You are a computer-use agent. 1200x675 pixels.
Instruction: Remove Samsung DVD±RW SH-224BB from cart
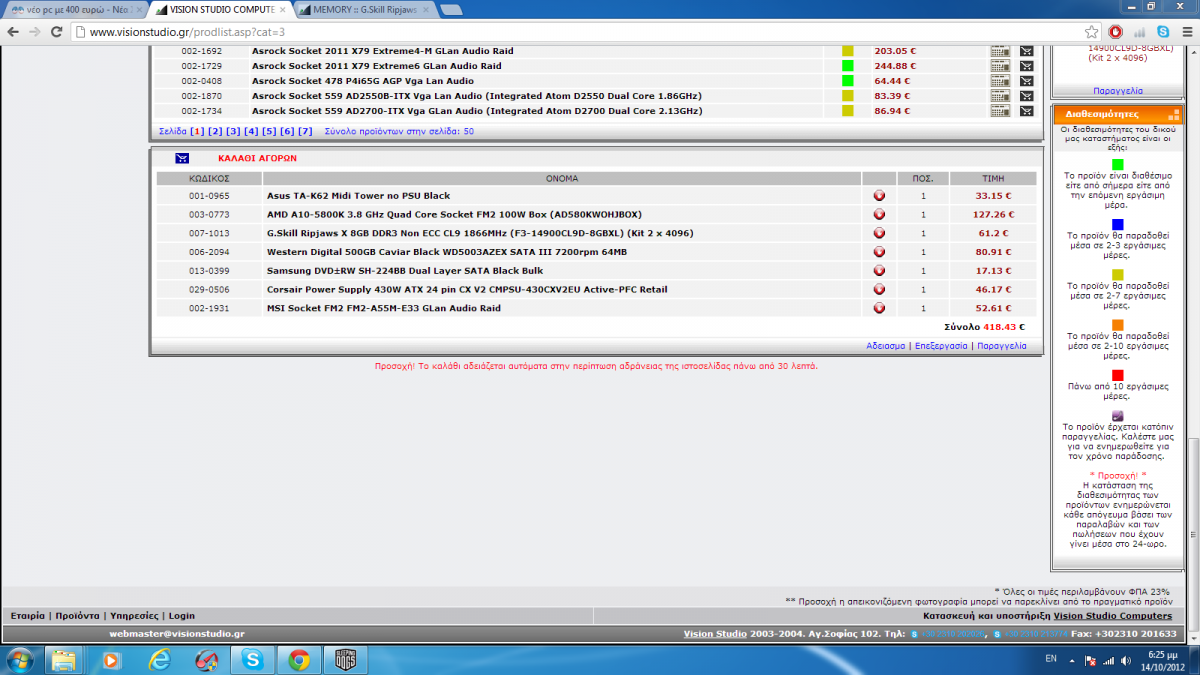pyautogui.click(x=879, y=271)
